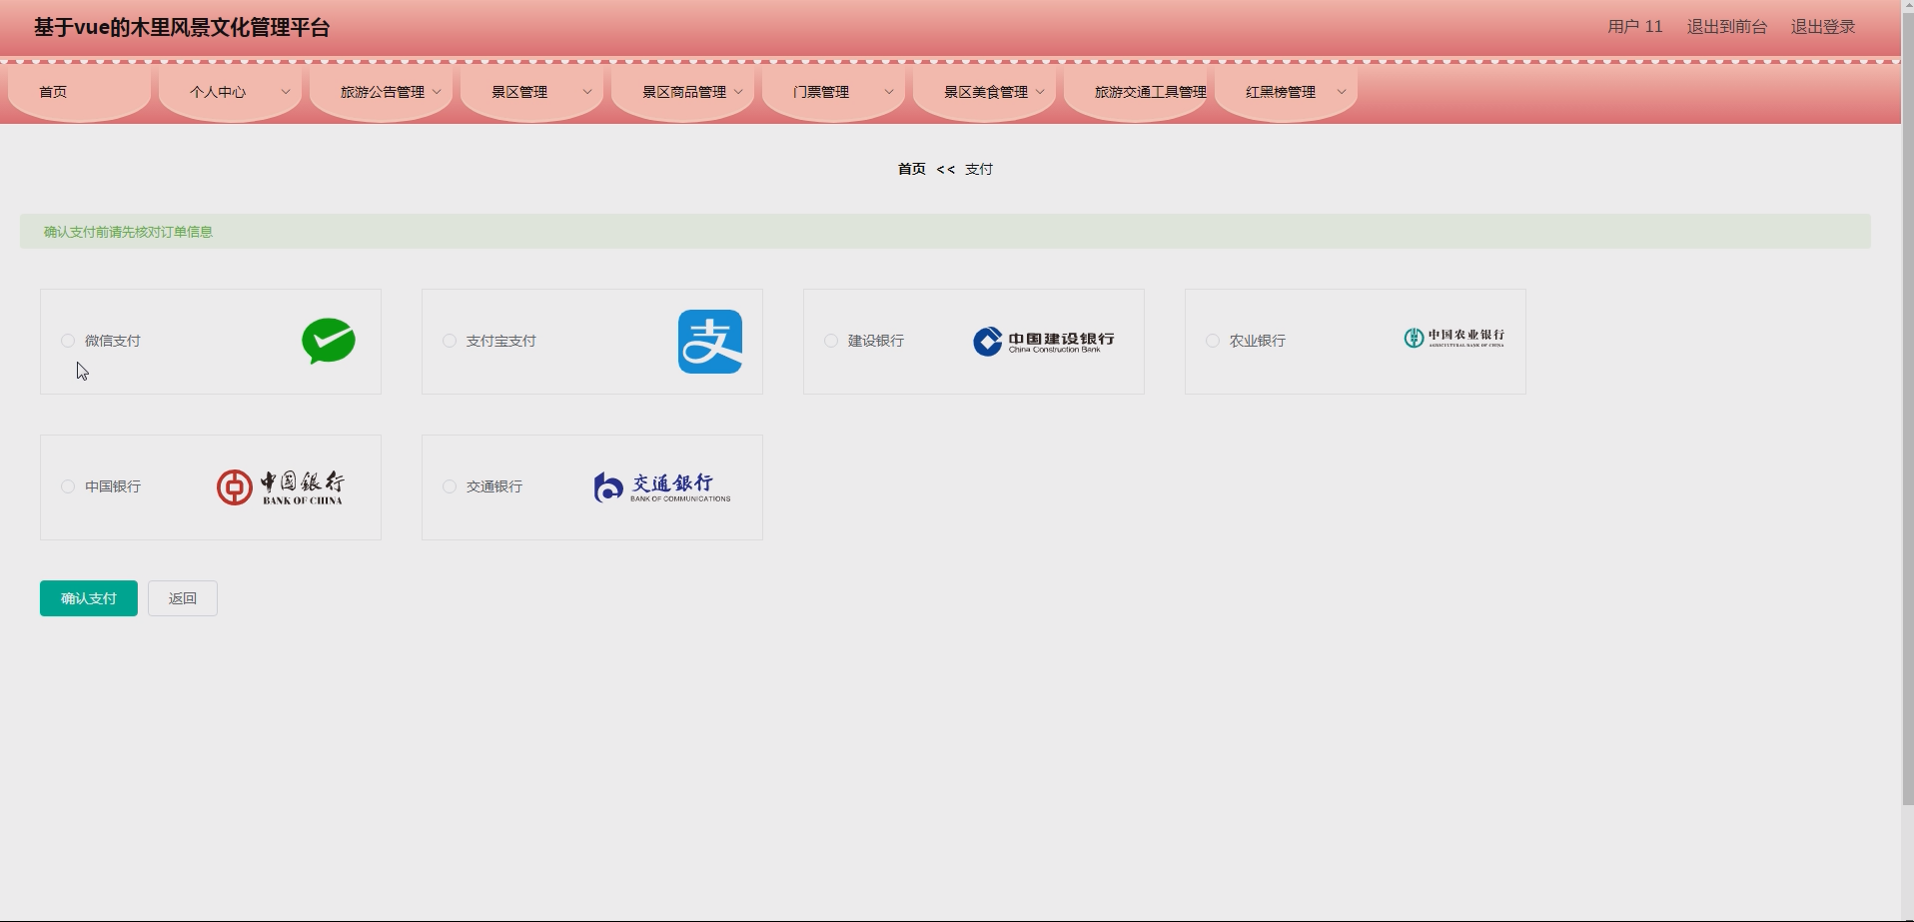
Task: Select the 交通银行 radio button
Action: click(449, 486)
